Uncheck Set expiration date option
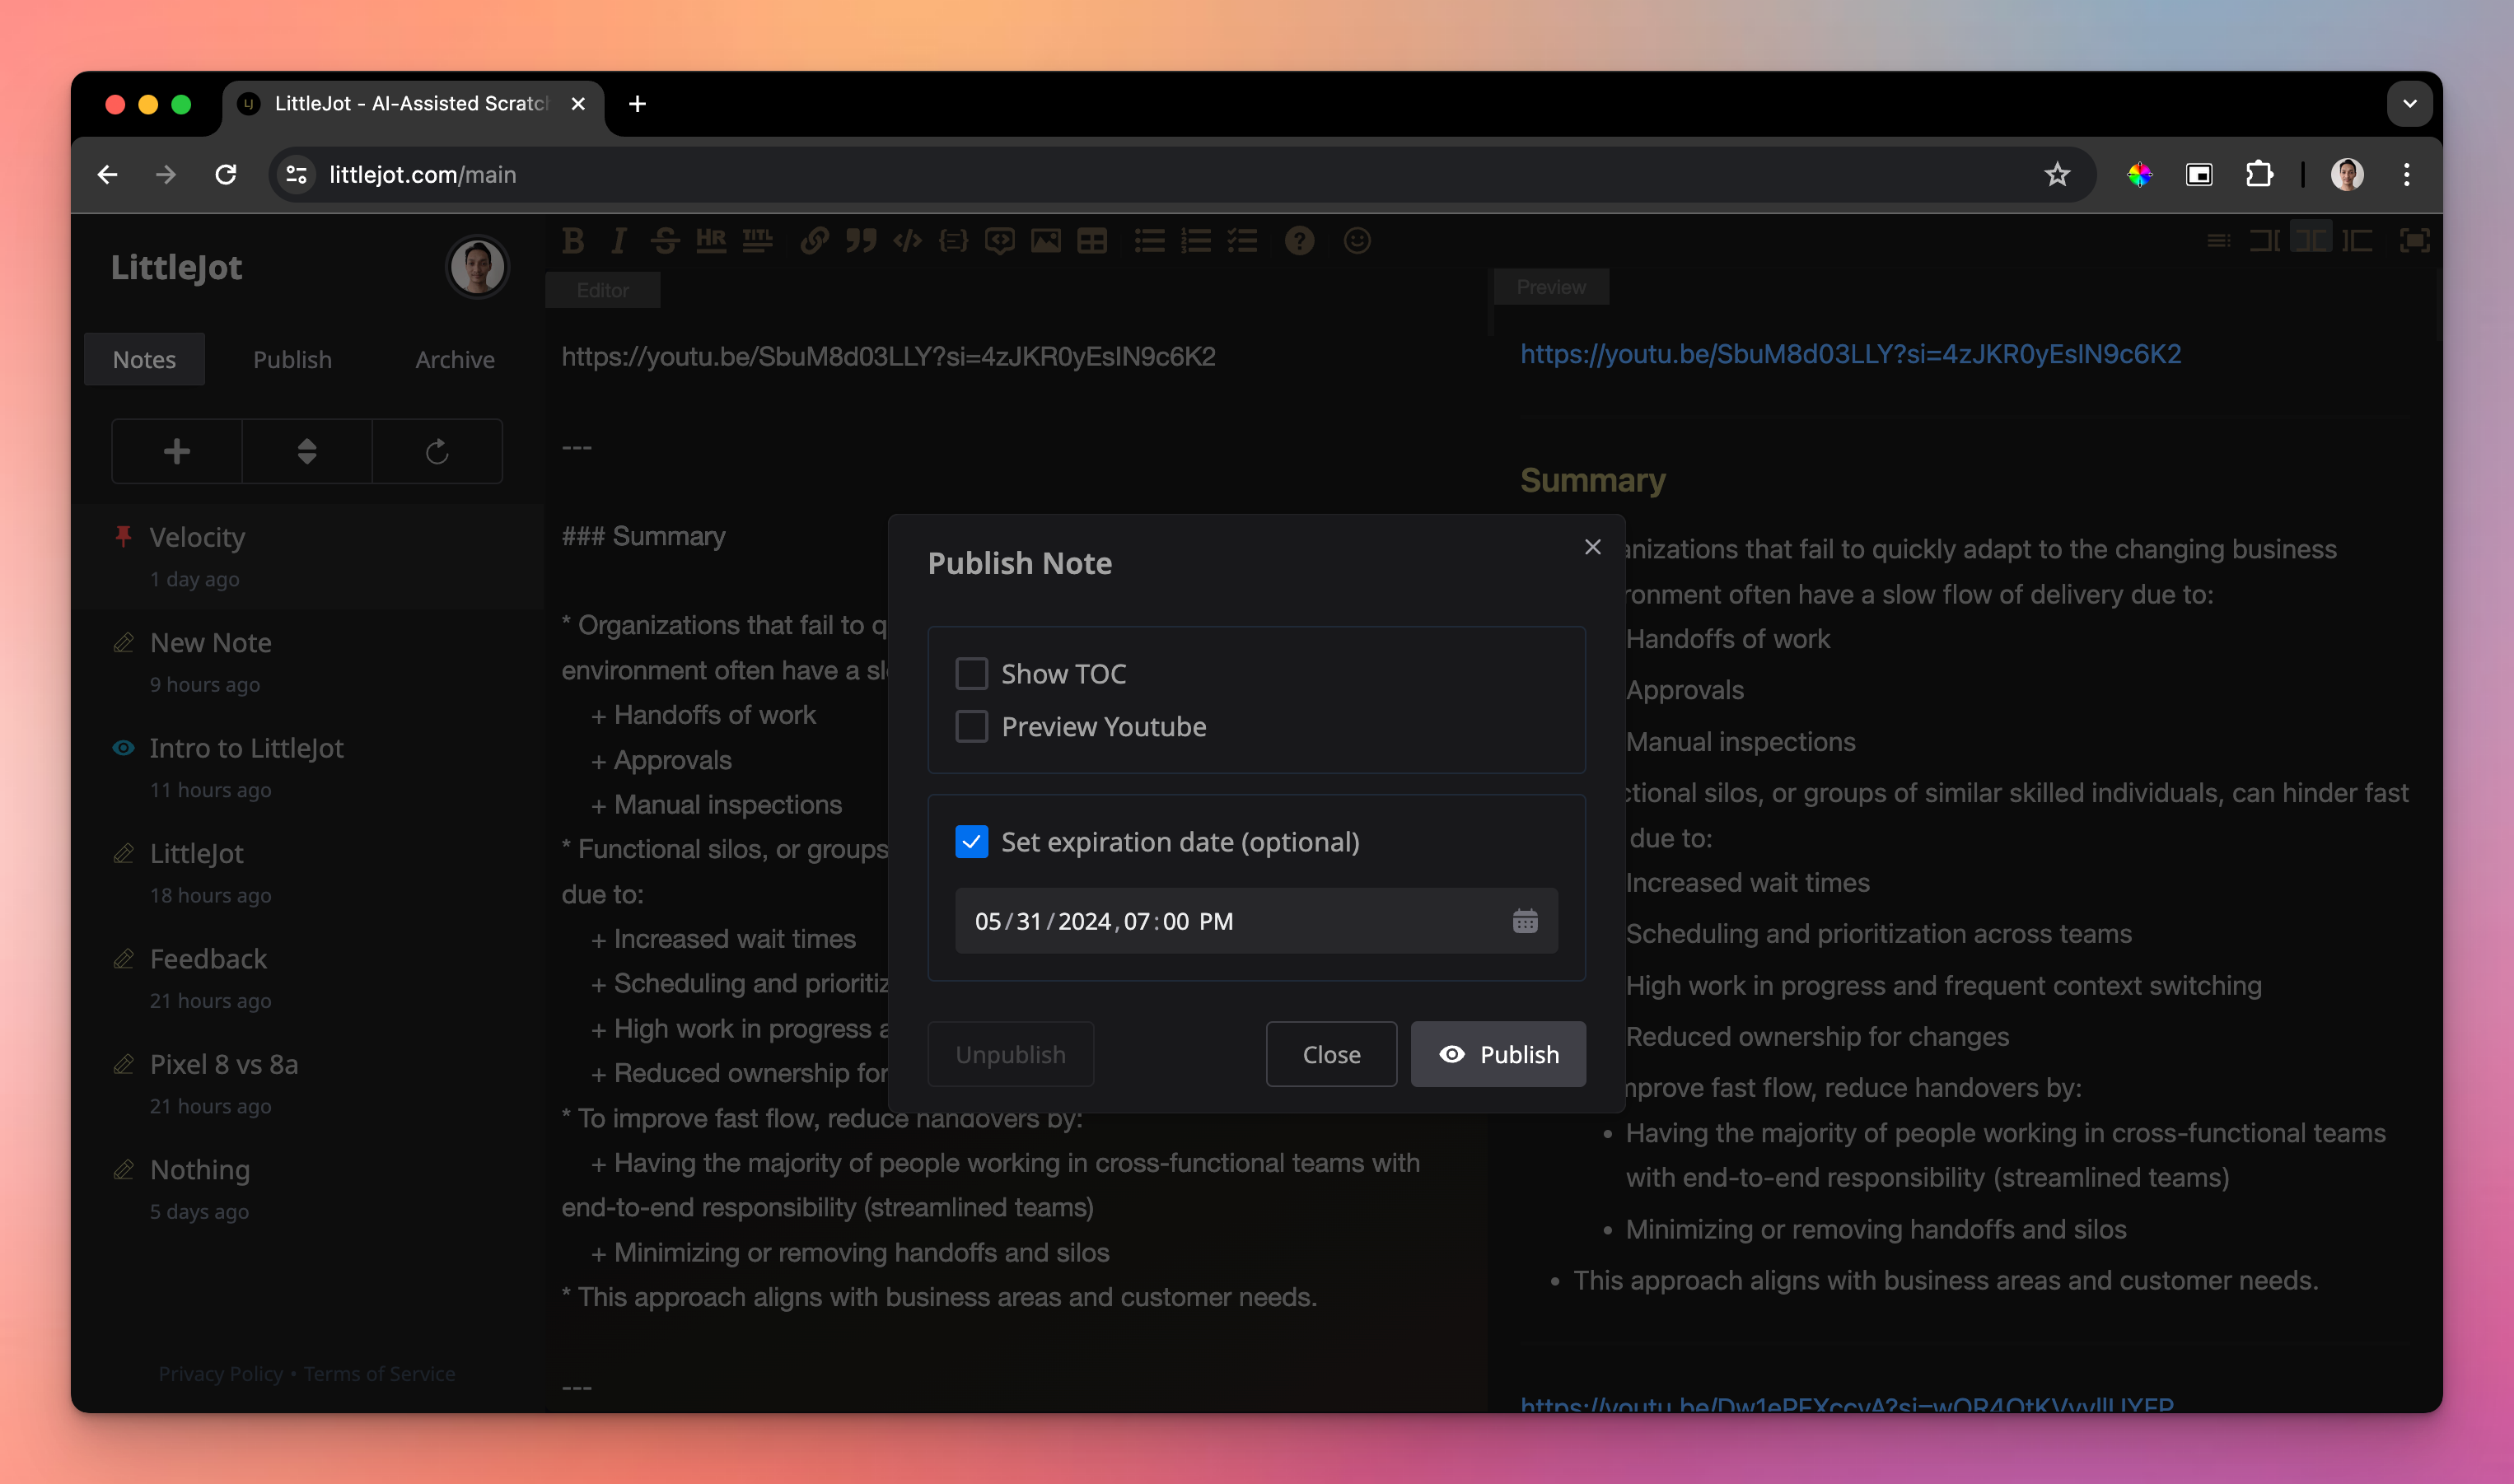This screenshot has height=1484, width=2514. (x=971, y=842)
